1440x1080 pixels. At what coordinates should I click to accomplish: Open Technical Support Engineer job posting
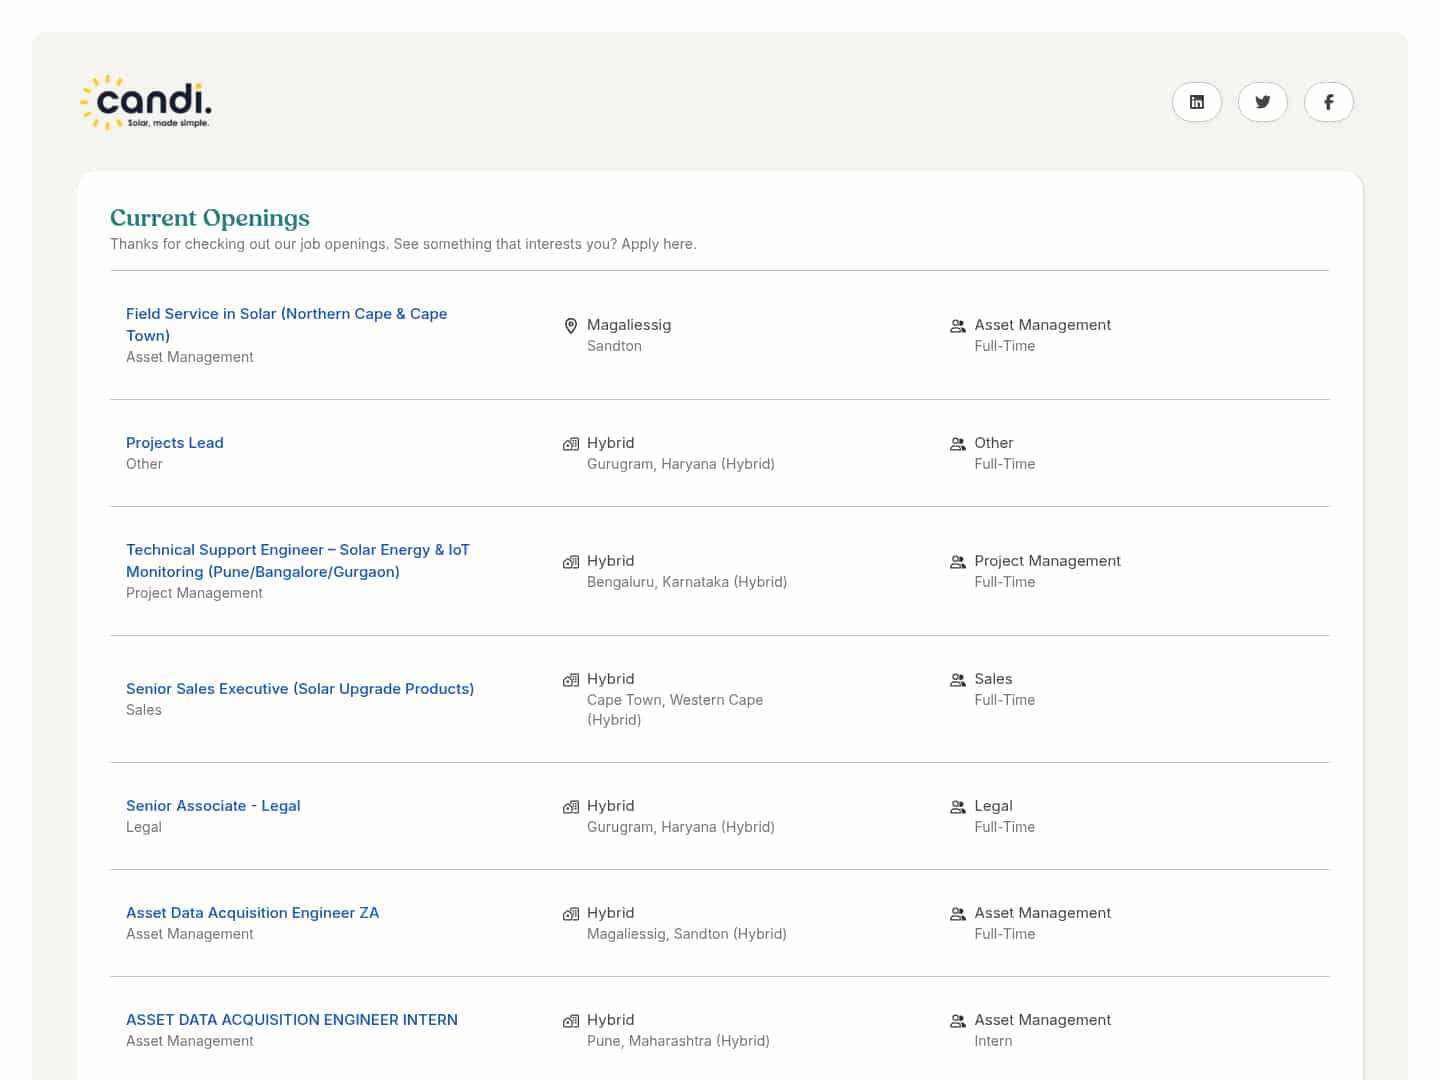pos(298,561)
